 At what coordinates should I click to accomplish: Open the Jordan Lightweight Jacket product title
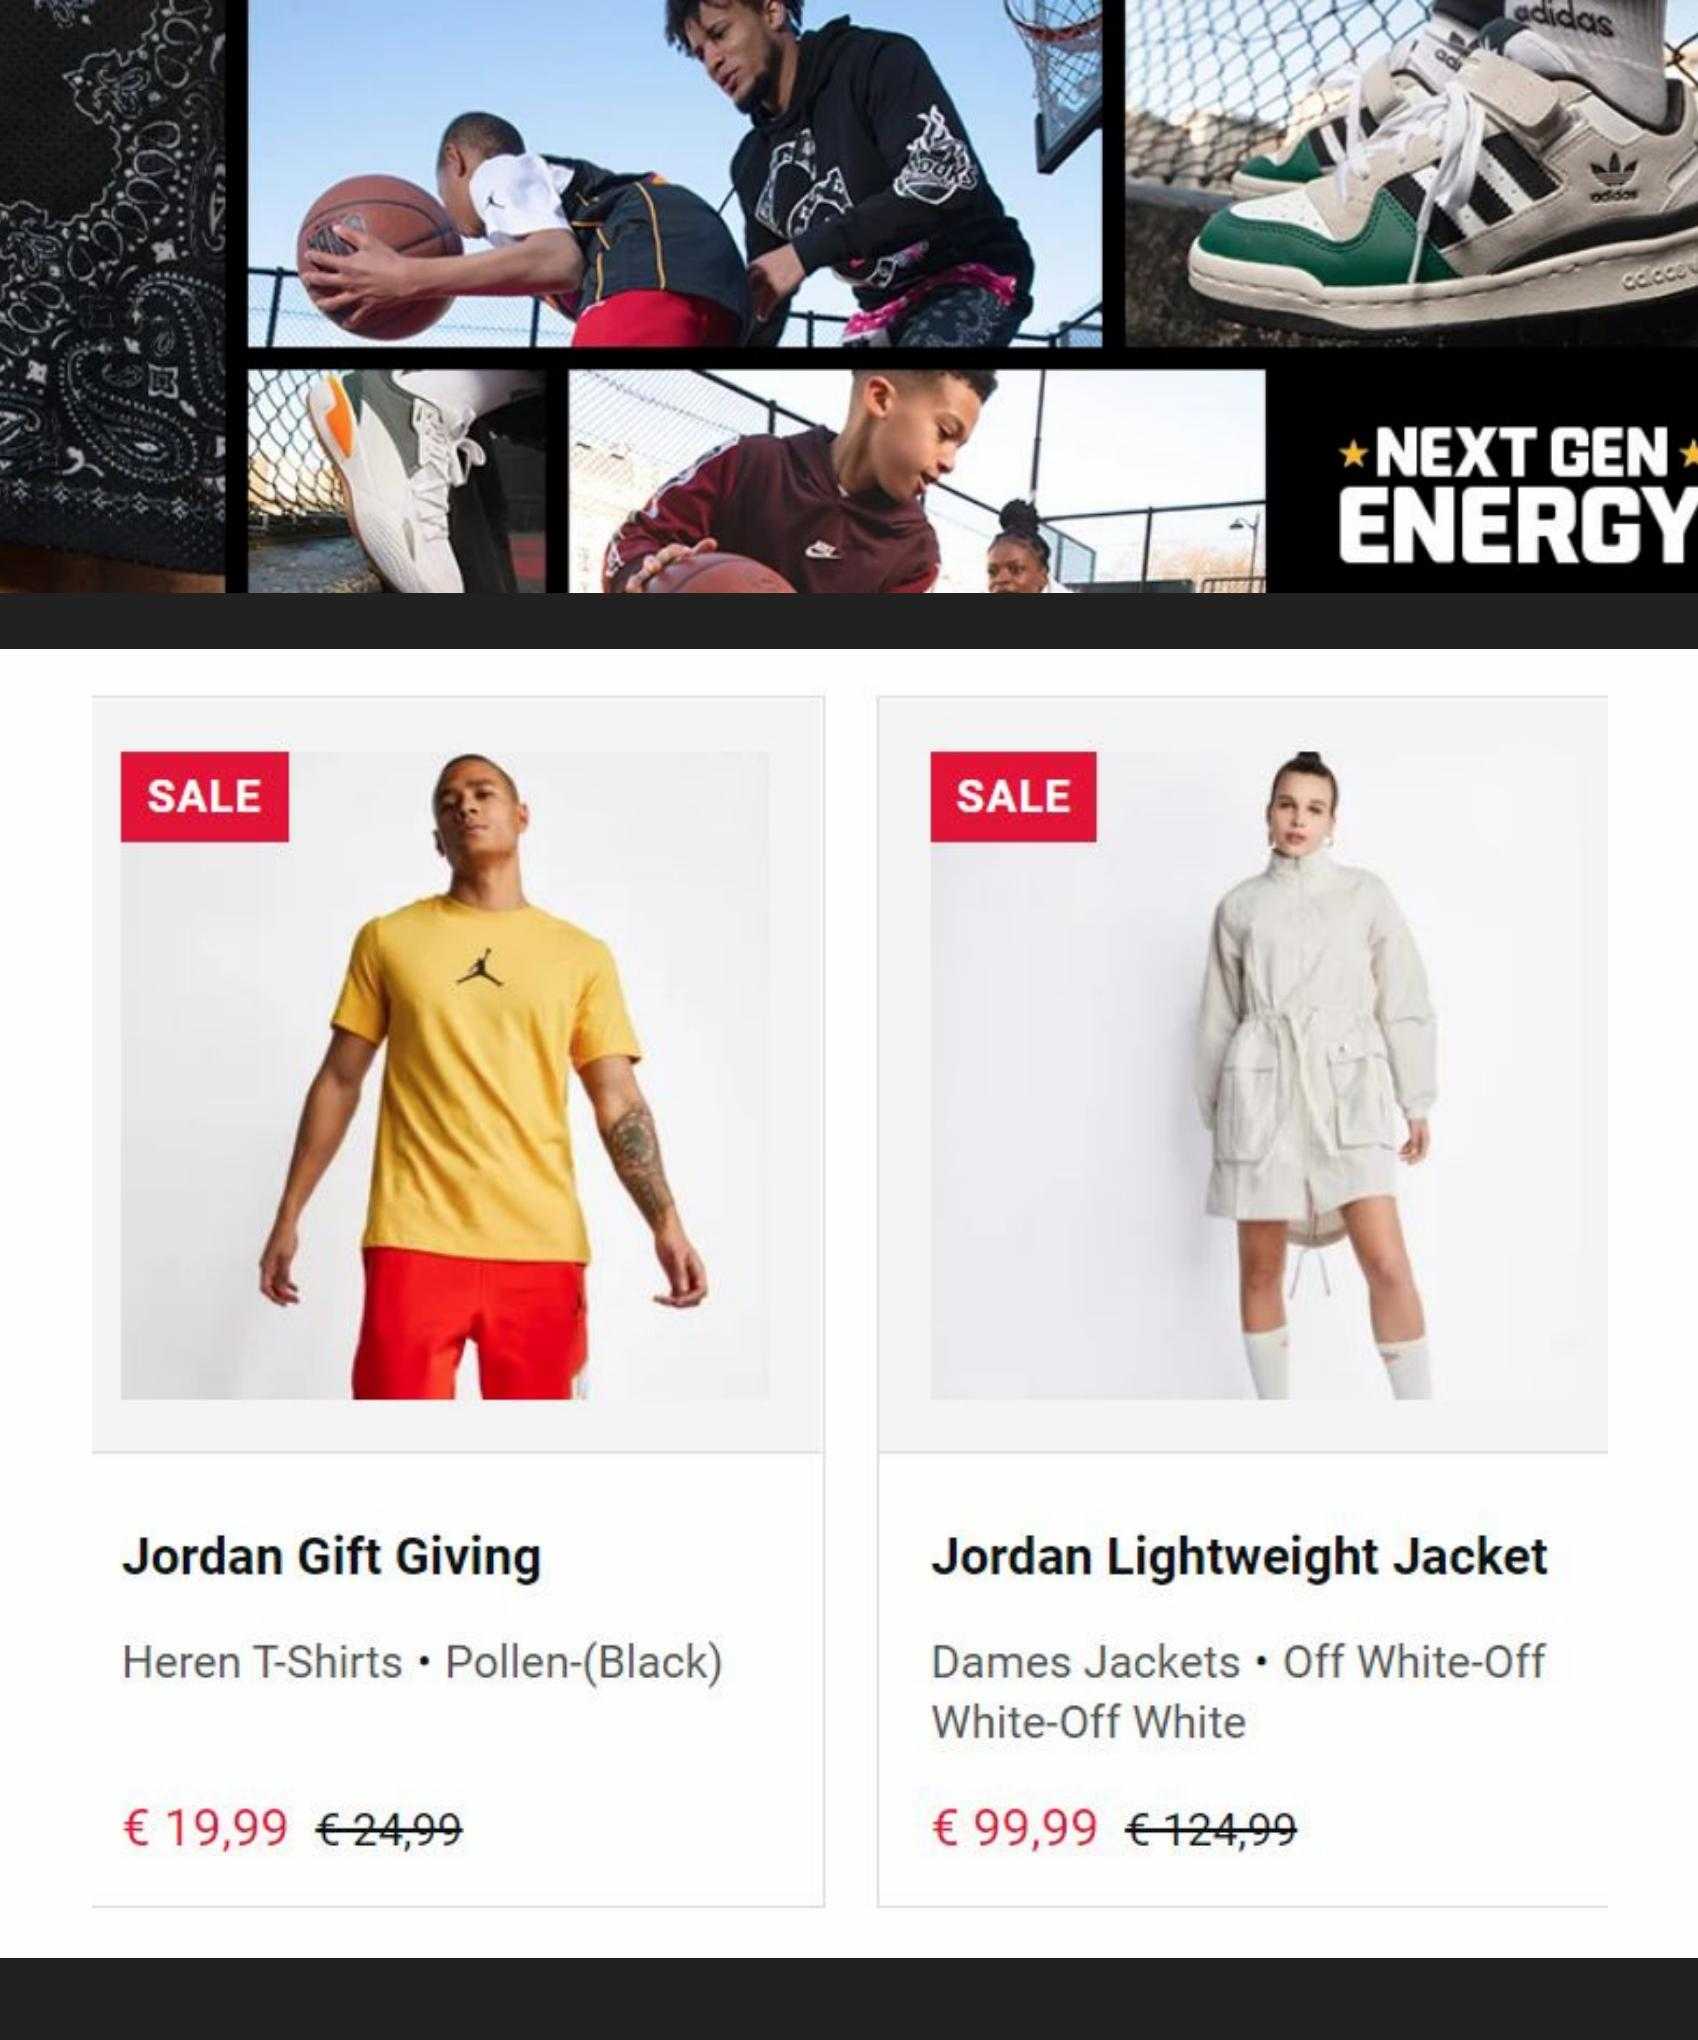click(1239, 1558)
